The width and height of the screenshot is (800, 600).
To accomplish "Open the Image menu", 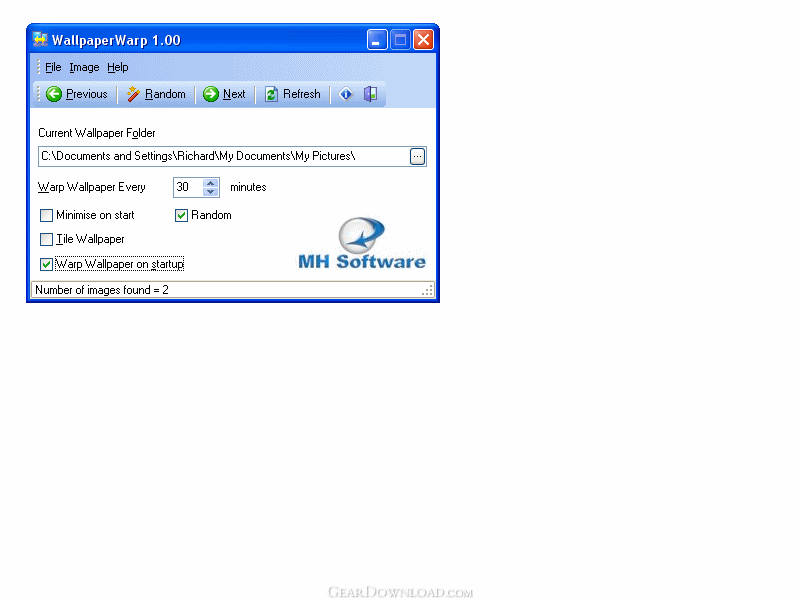I will (84, 67).
